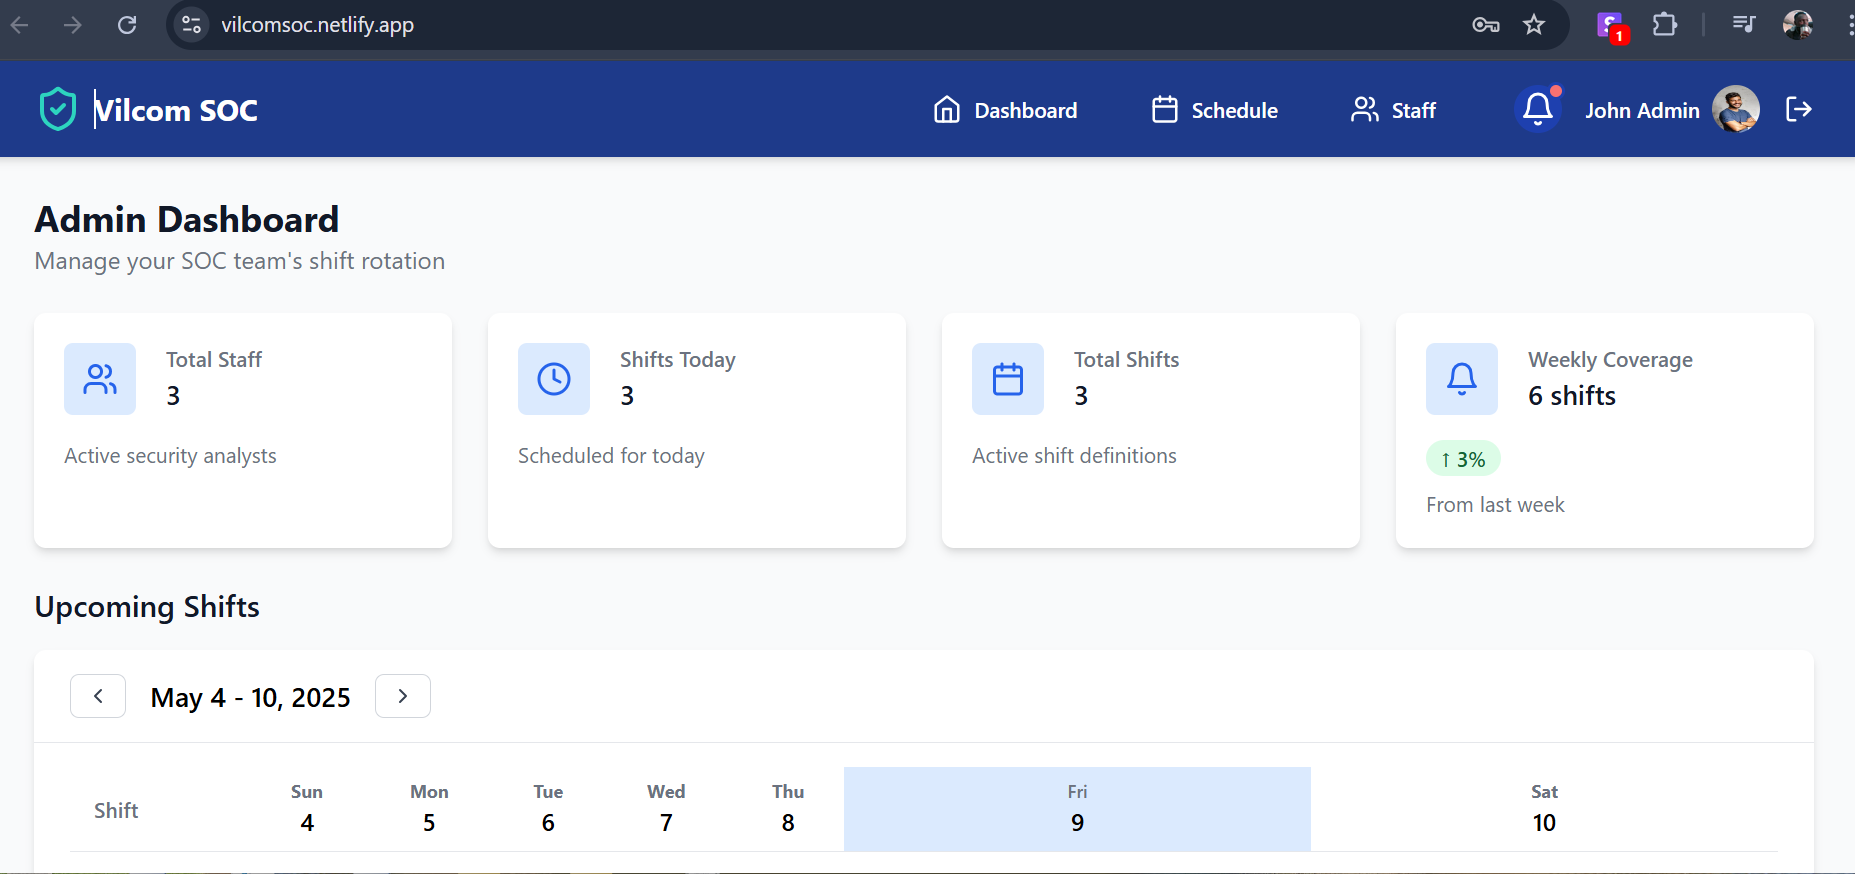This screenshot has width=1855, height=874.
Task: Click John Admin profile avatar
Action: tap(1735, 109)
